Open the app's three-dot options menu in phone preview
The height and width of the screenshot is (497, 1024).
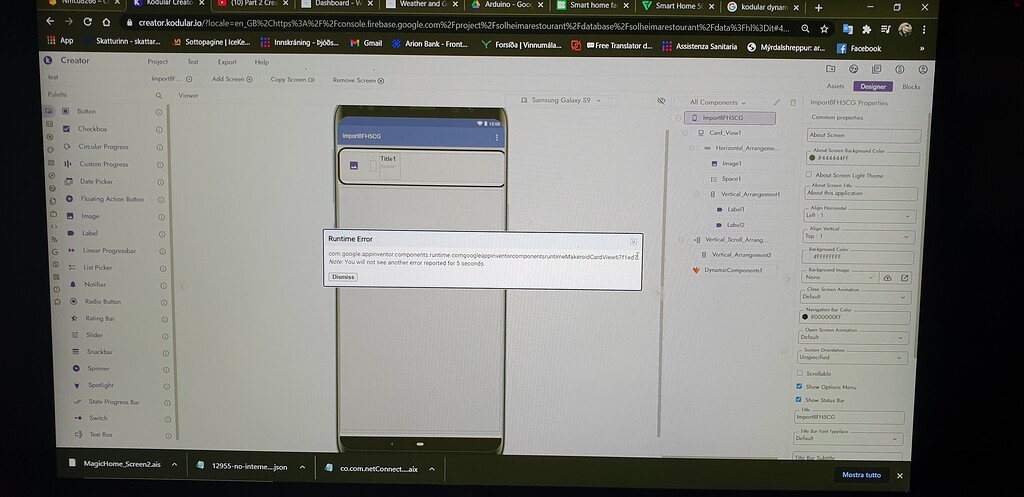coord(497,137)
